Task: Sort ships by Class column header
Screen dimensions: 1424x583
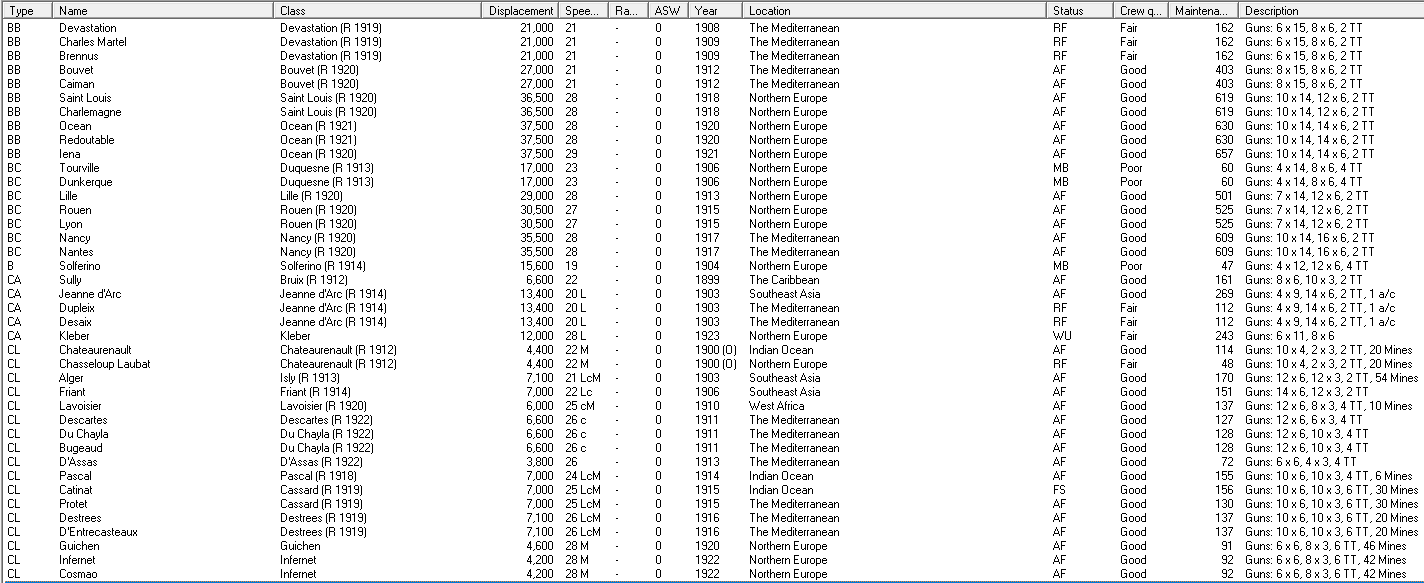Action: coord(377,10)
